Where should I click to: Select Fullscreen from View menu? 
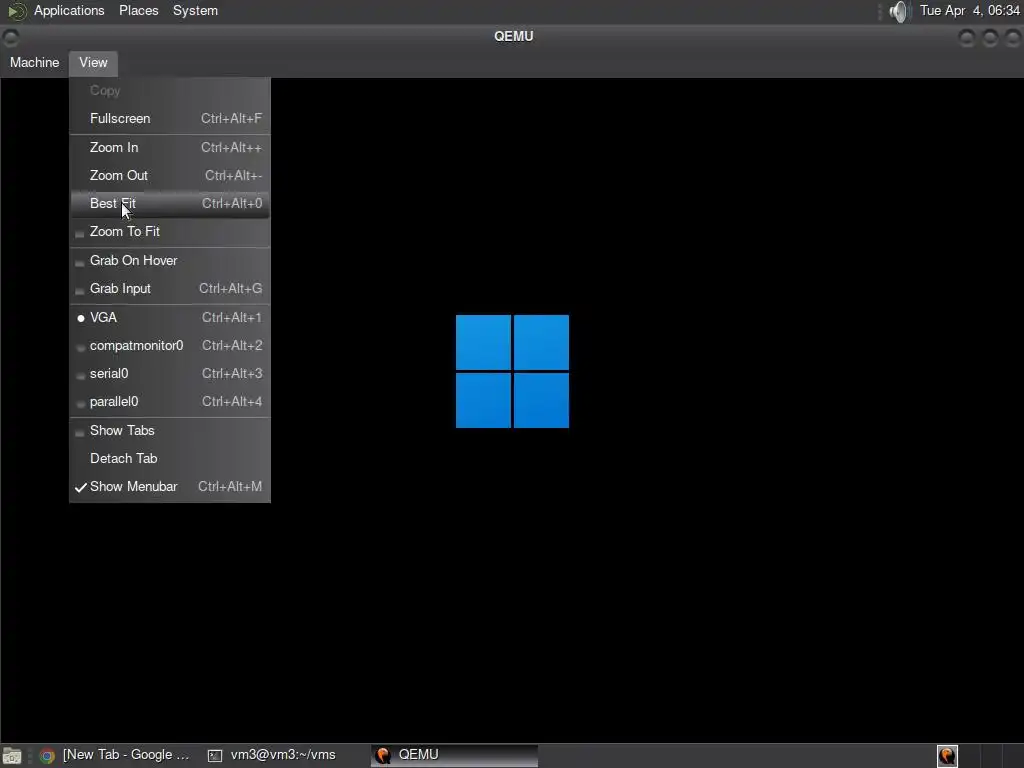[x=170, y=118]
